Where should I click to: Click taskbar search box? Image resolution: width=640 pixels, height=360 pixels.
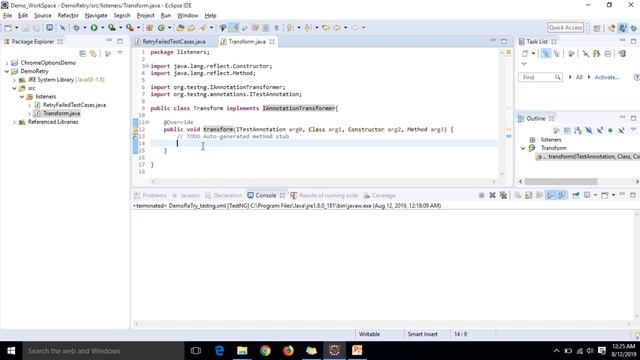click(x=103, y=351)
